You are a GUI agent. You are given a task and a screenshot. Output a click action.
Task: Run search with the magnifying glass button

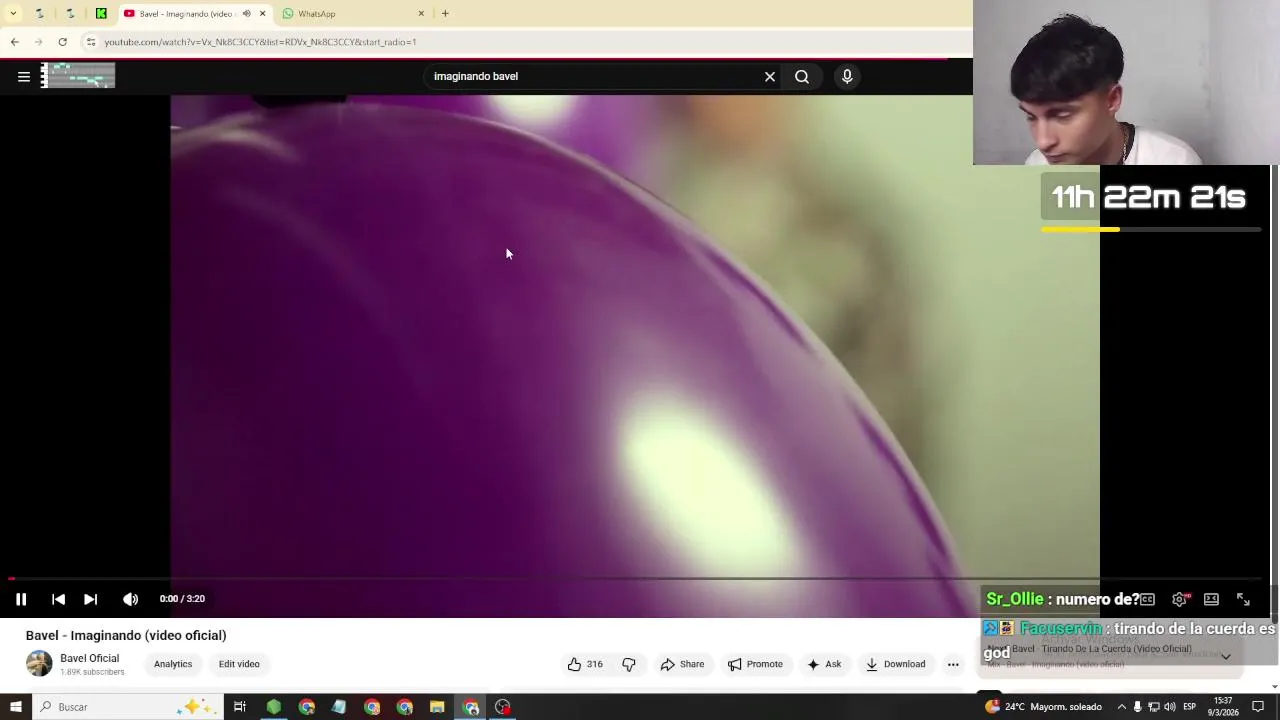click(802, 76)
